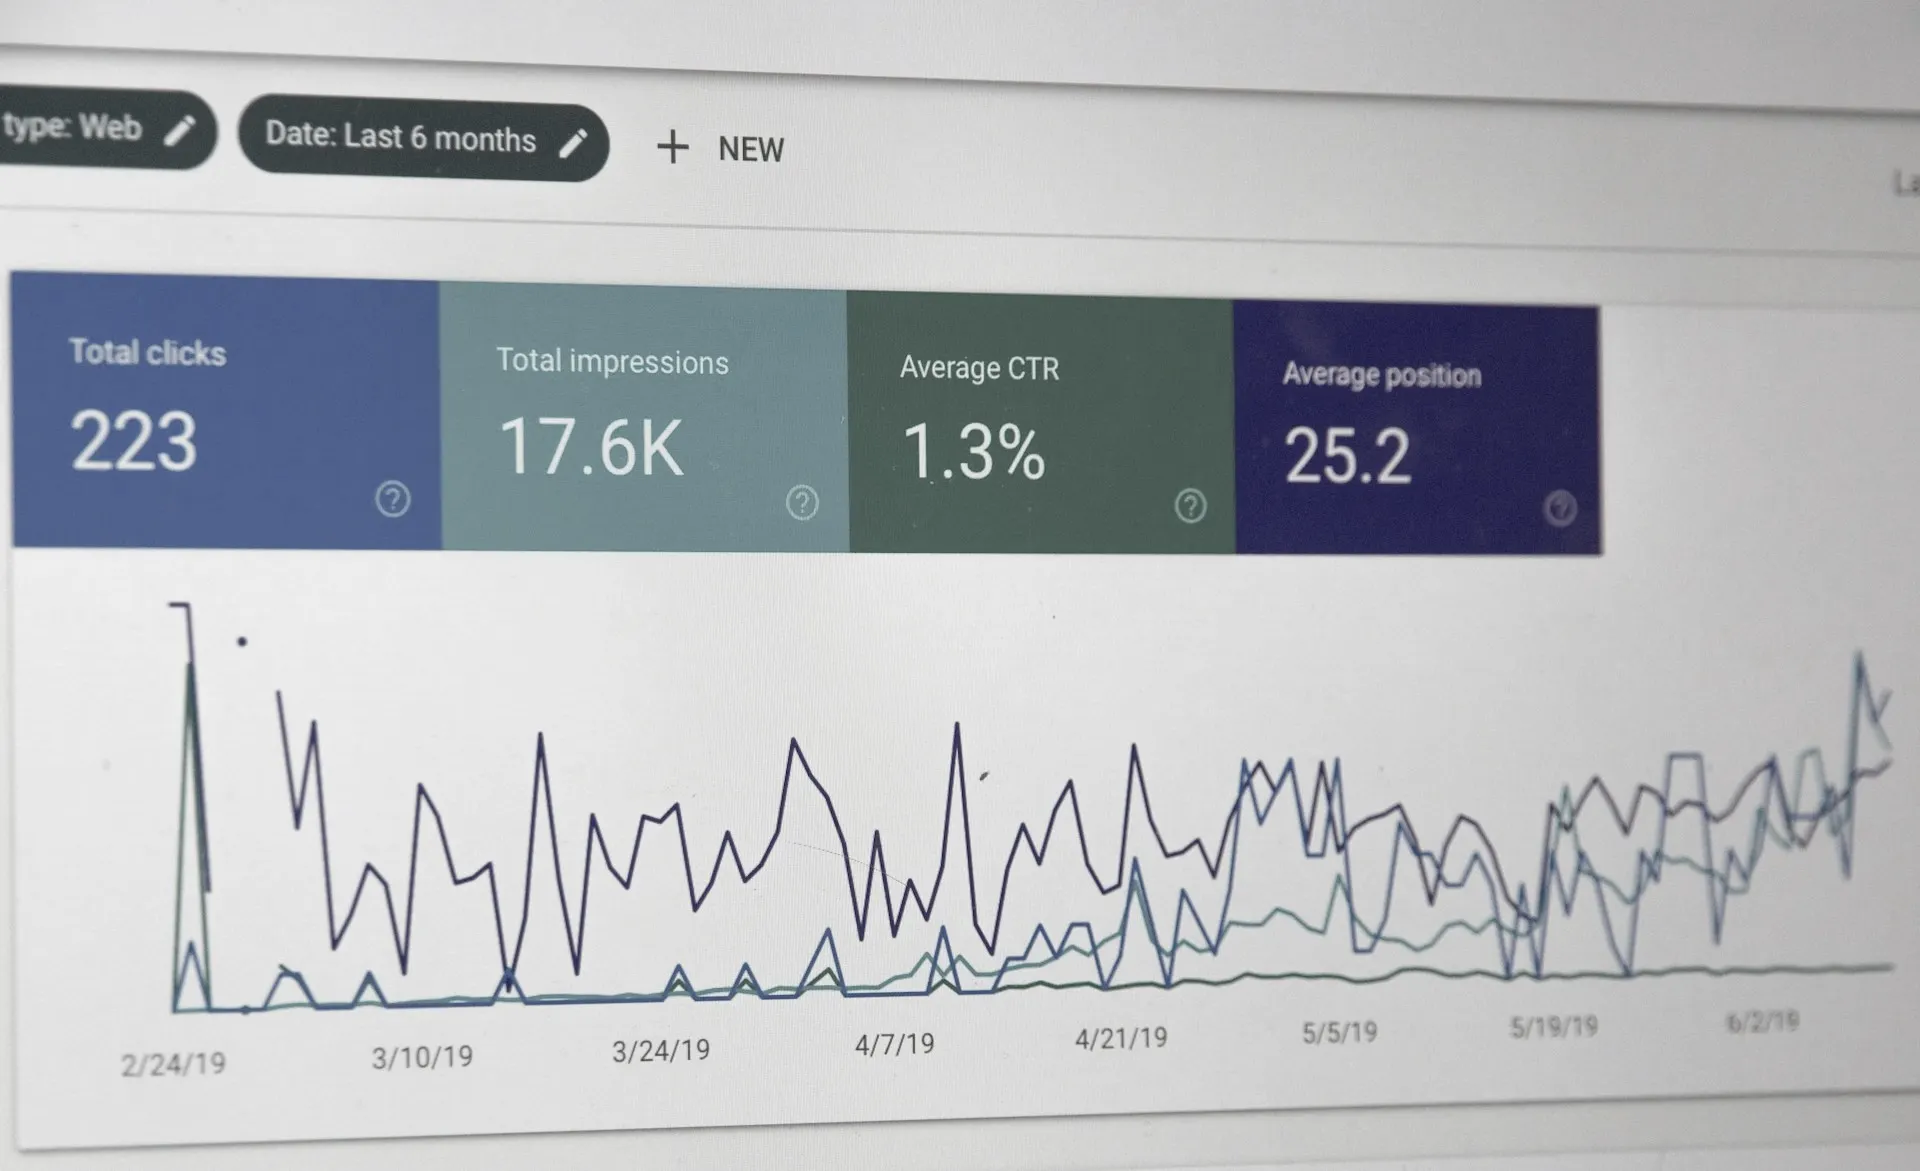Click the 223 total clicks value
Screen dimensions: 1920x1171
tap(134, 441)
